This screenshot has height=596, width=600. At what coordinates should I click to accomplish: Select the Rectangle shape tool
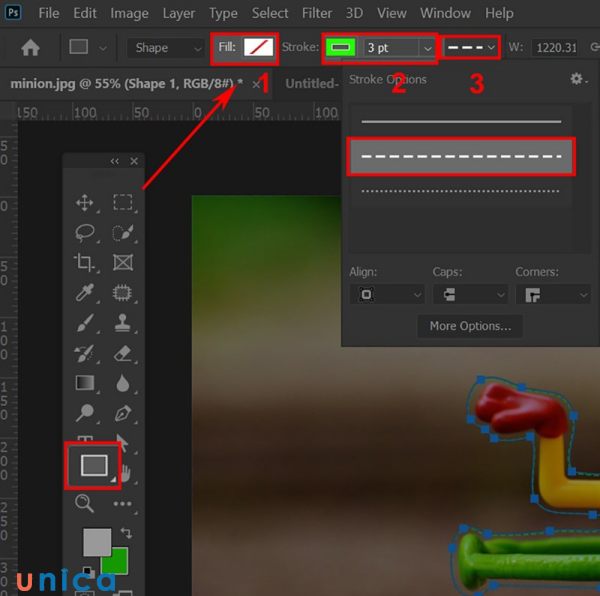[94, 465]
